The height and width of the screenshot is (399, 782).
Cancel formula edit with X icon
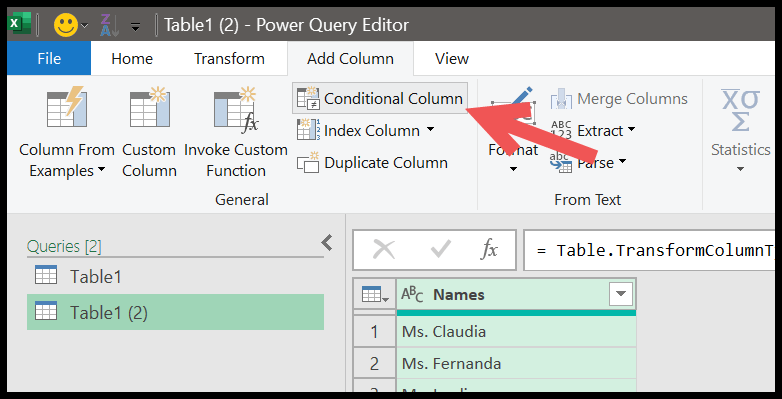coord(384,249)
